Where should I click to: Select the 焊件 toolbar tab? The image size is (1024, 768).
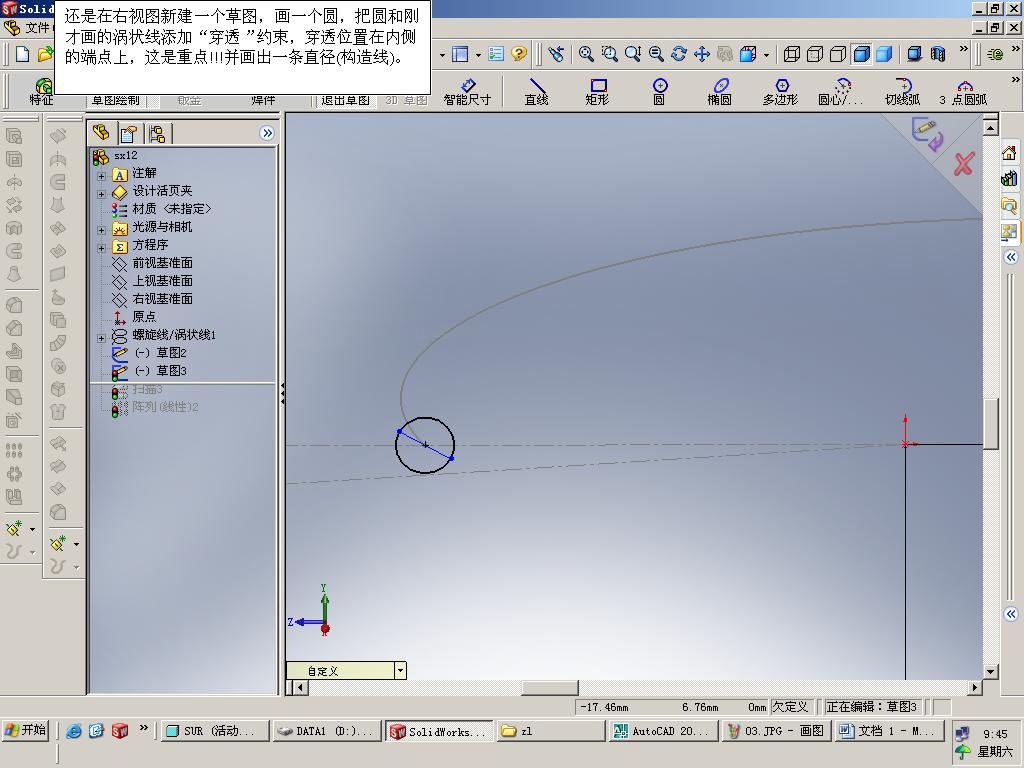(x=263, y=100)
